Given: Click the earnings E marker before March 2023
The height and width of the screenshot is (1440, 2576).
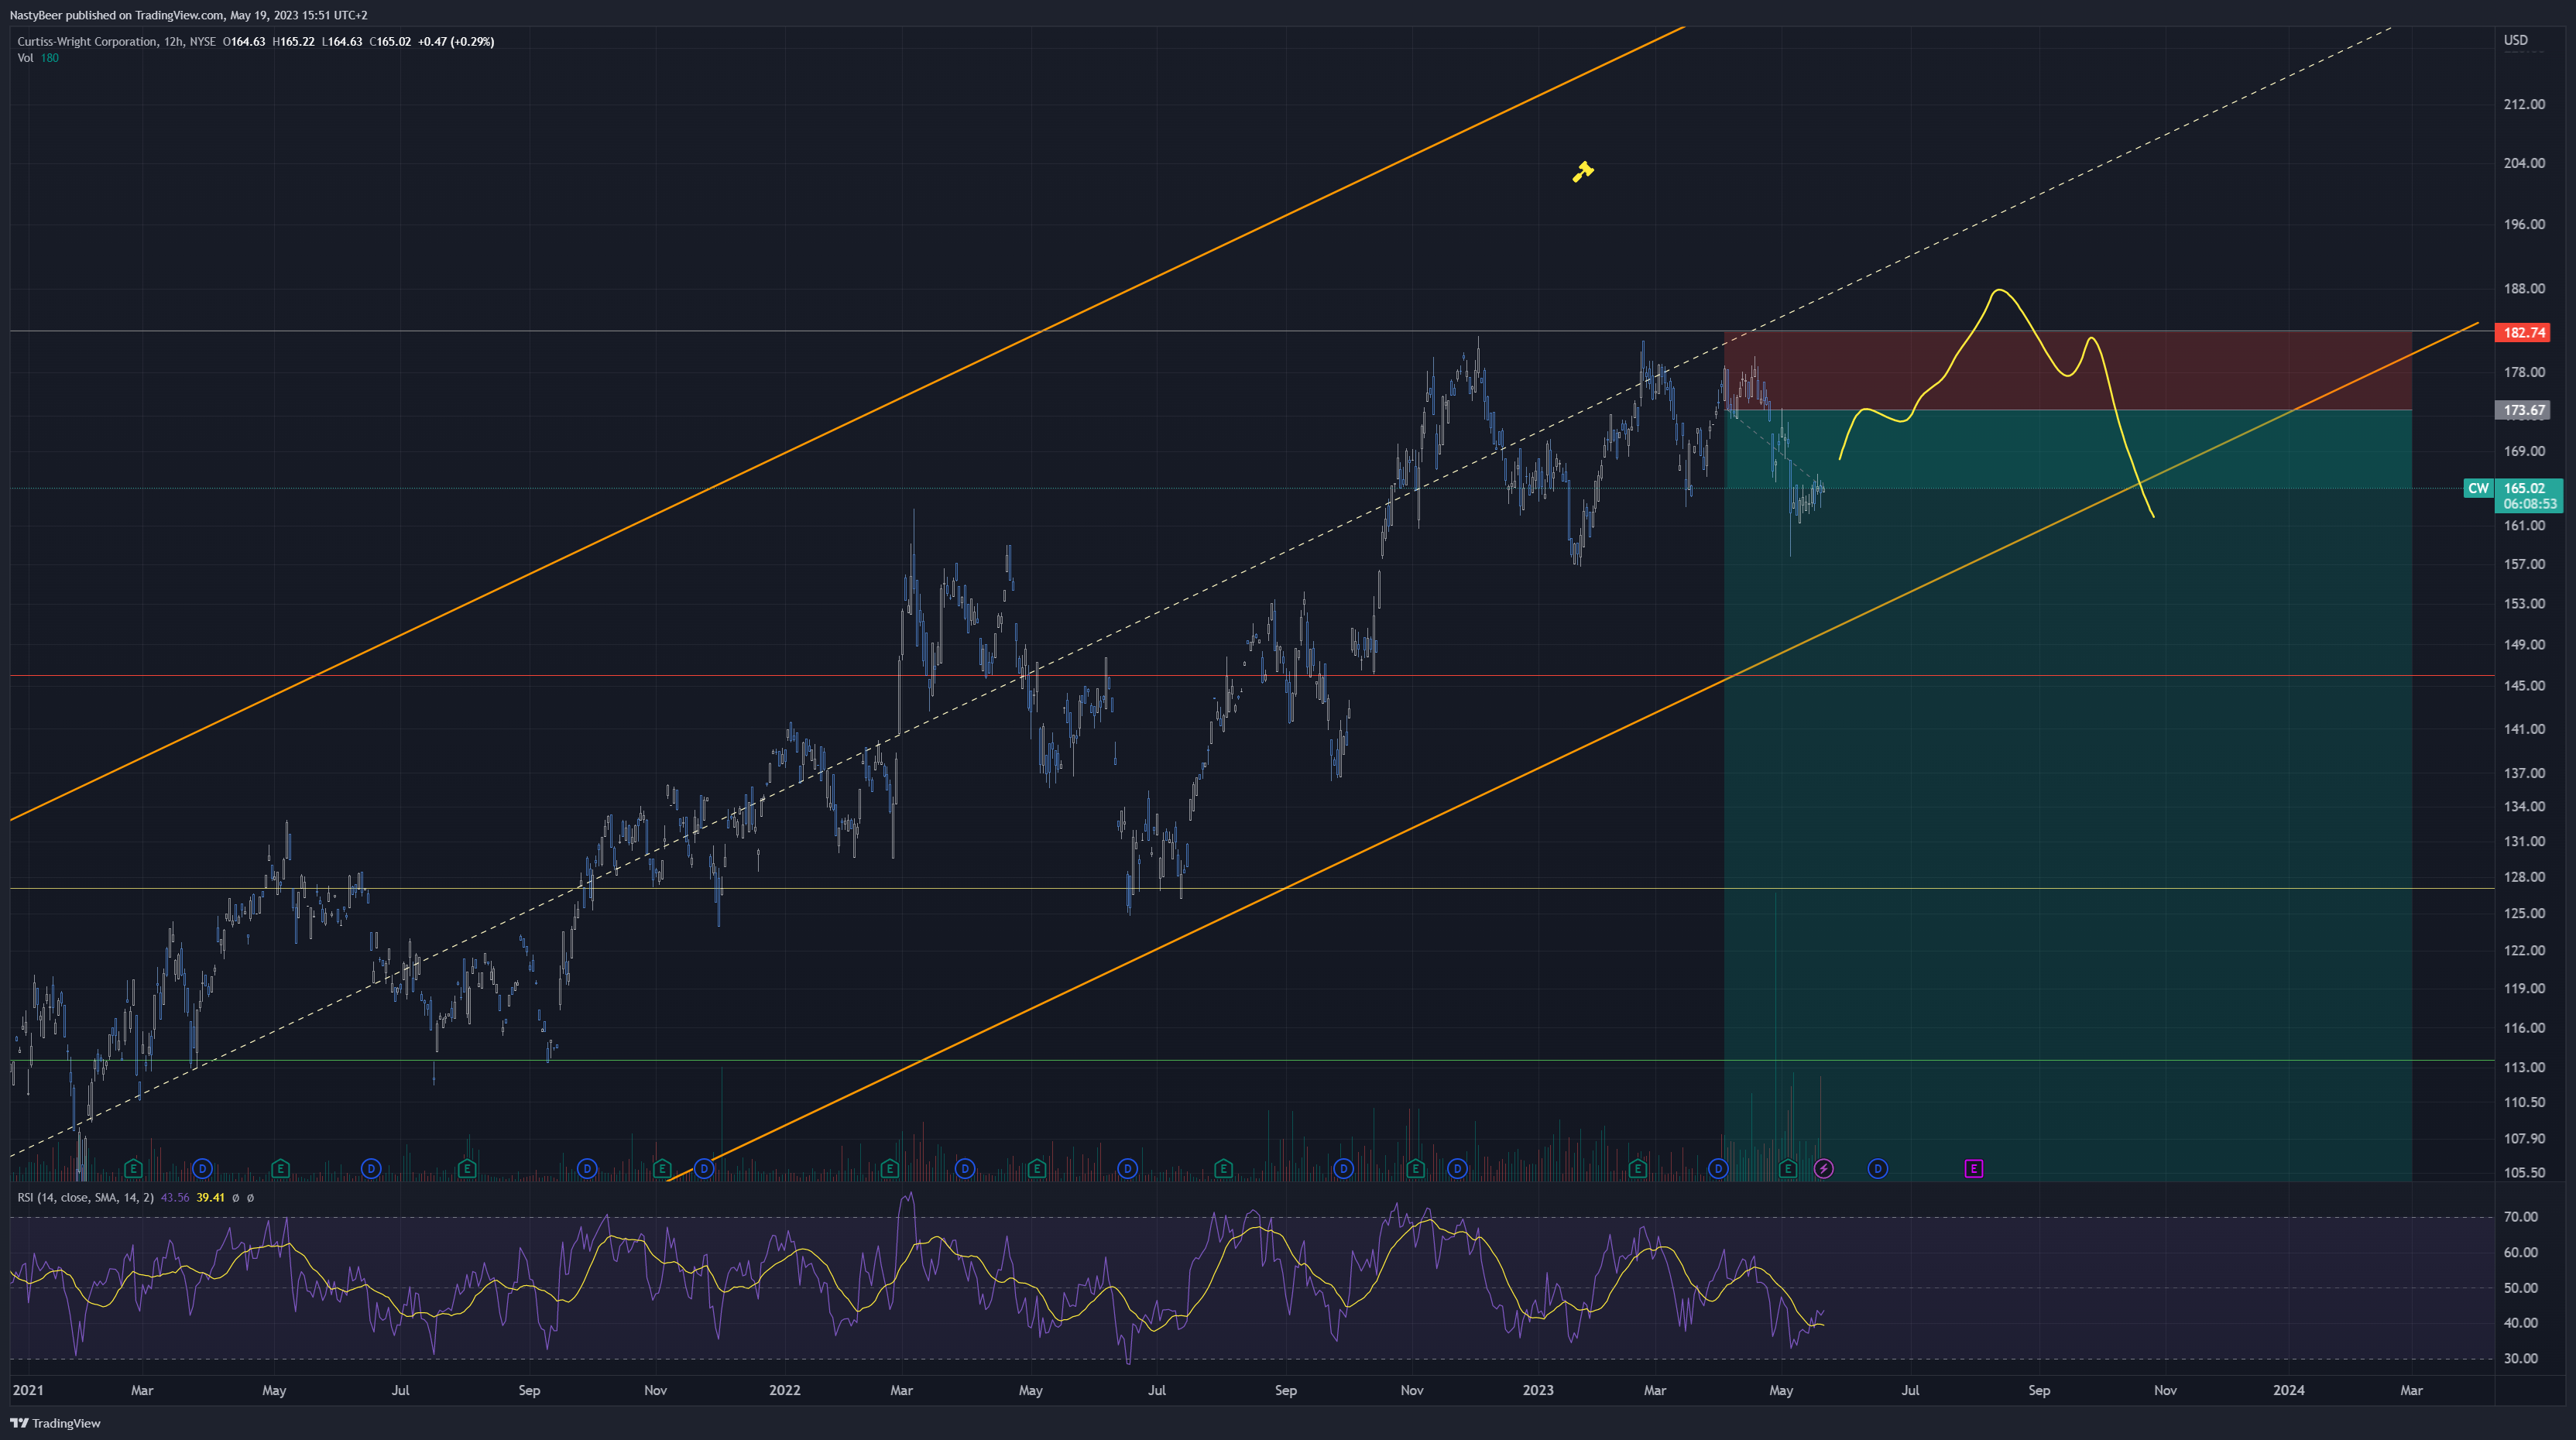Looking at the screenshot, I should pos(1637,1168).
